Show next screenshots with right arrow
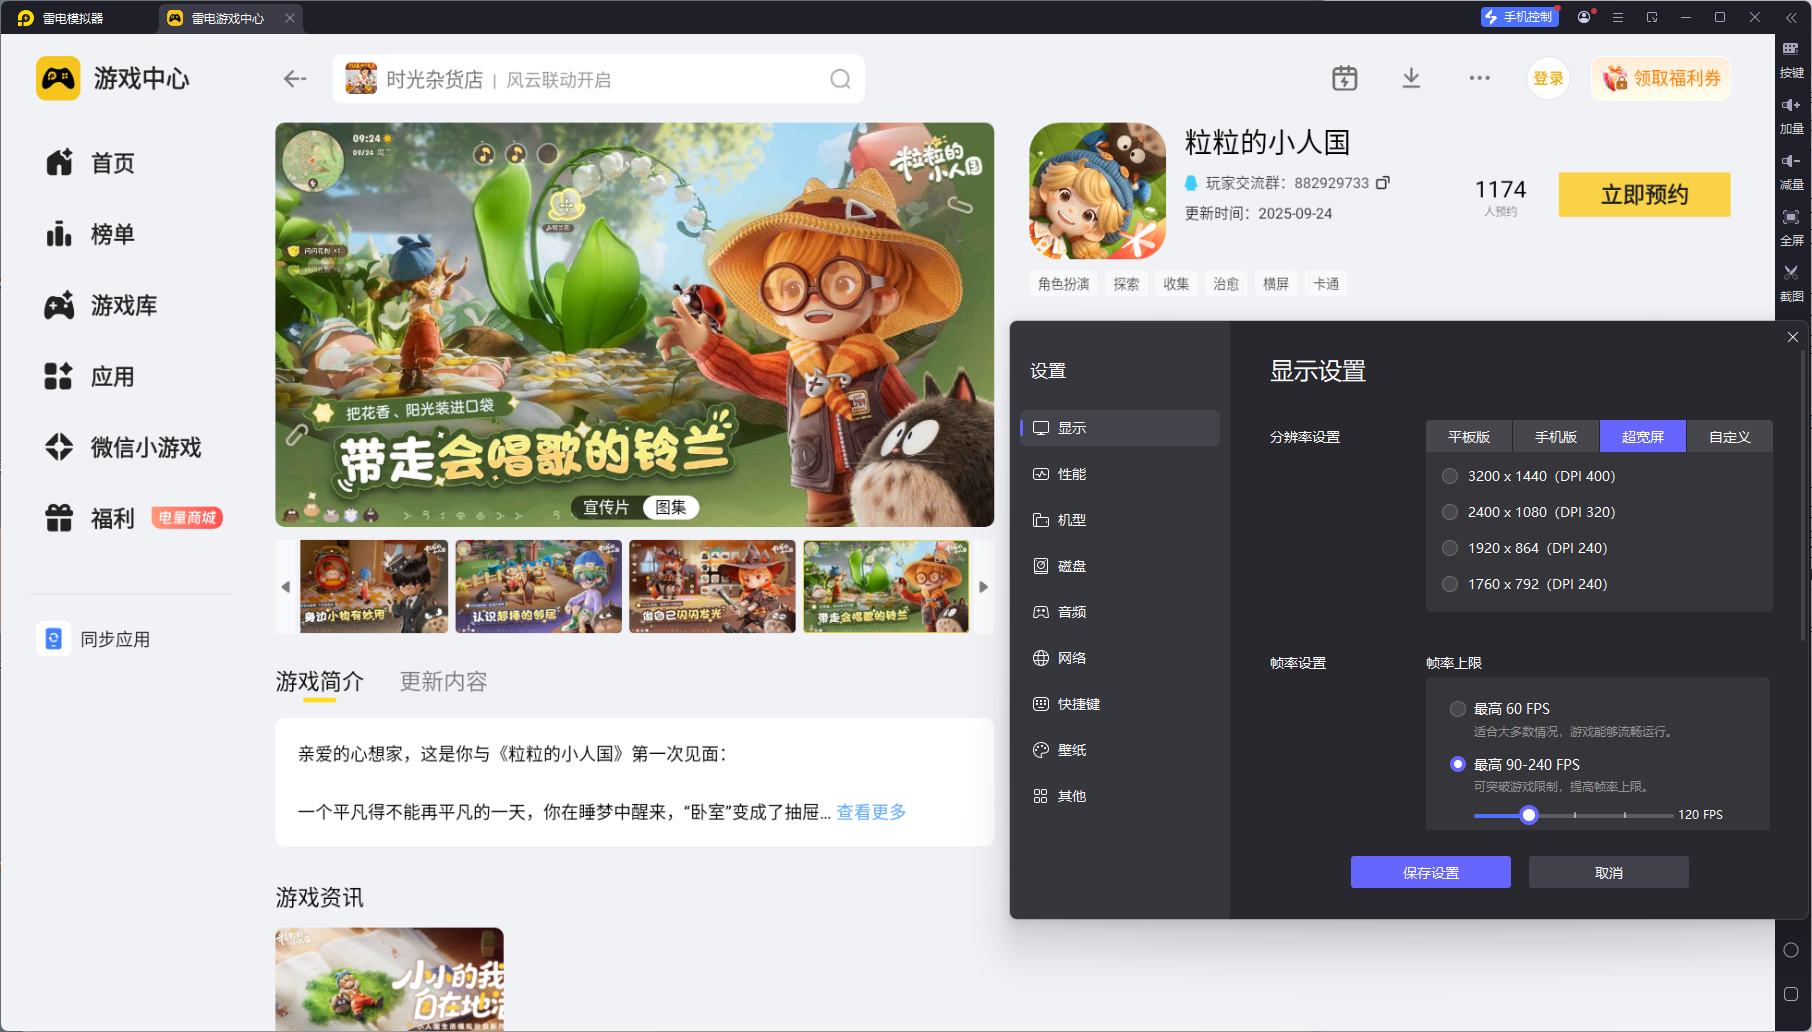1812x1032 pixels. click(984, 587)
